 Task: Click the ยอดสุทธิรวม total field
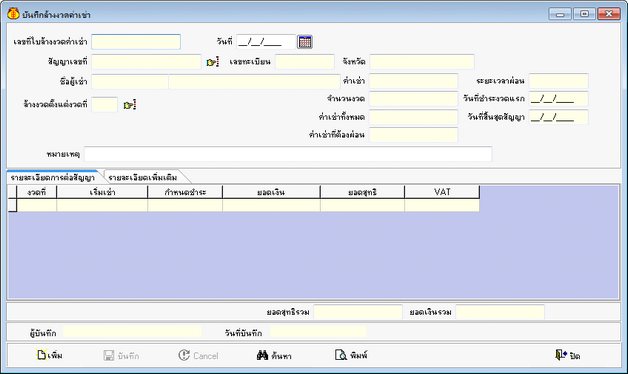(x=358, y=312)
